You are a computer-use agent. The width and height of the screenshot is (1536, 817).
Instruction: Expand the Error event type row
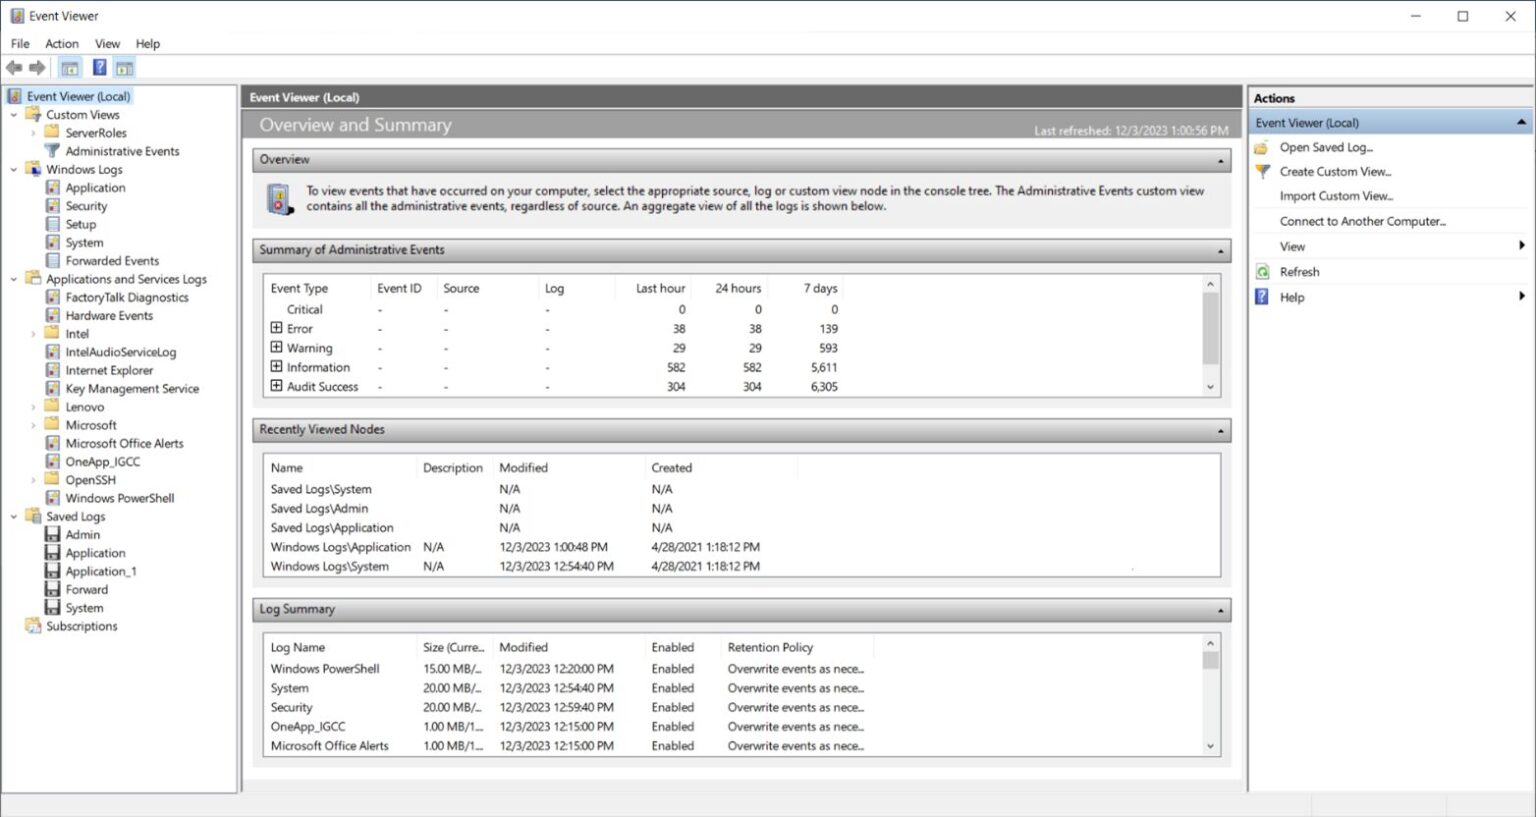277,328
